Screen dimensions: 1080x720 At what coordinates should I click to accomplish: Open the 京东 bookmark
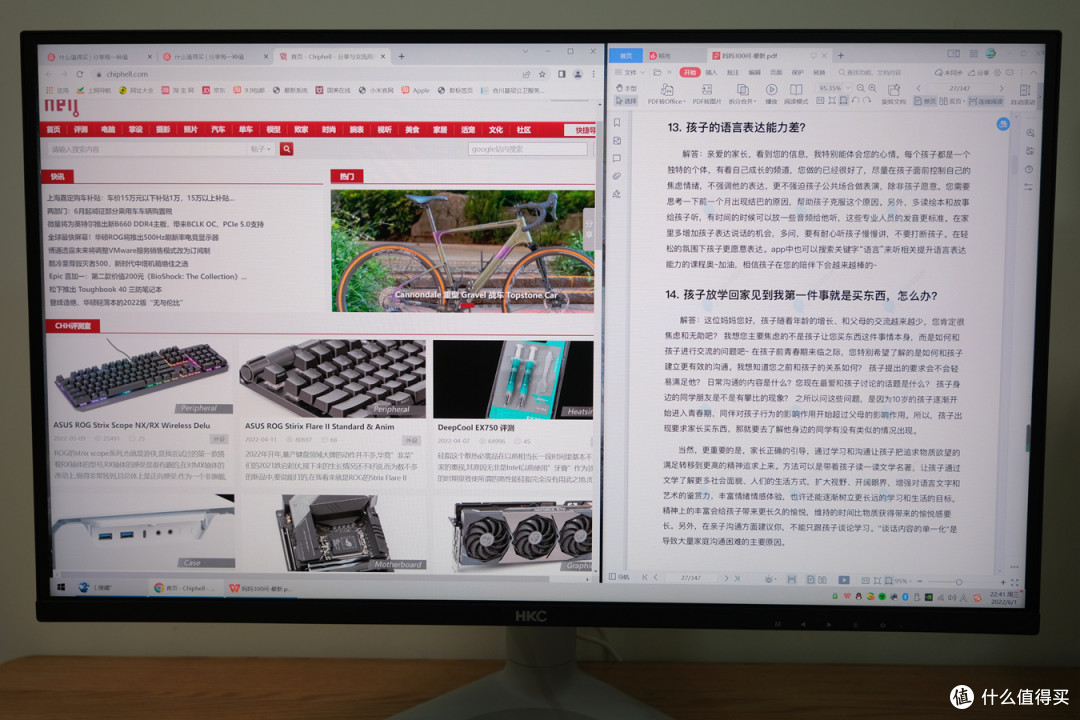(214, 90)
